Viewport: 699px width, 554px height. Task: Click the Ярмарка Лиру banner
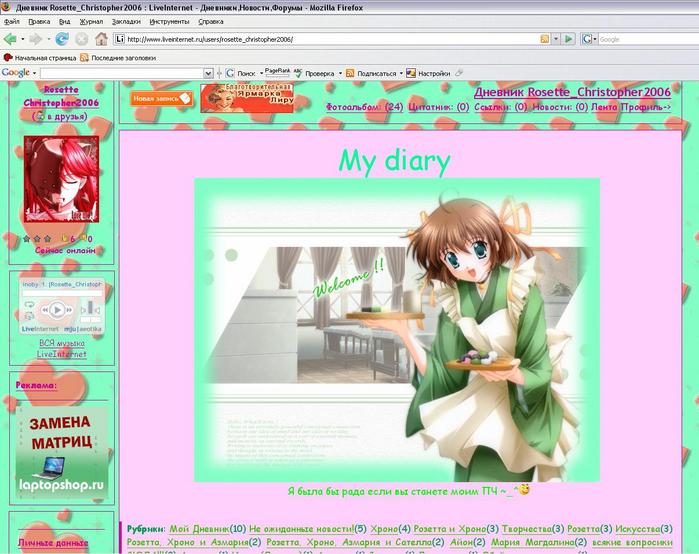[247, 98]
